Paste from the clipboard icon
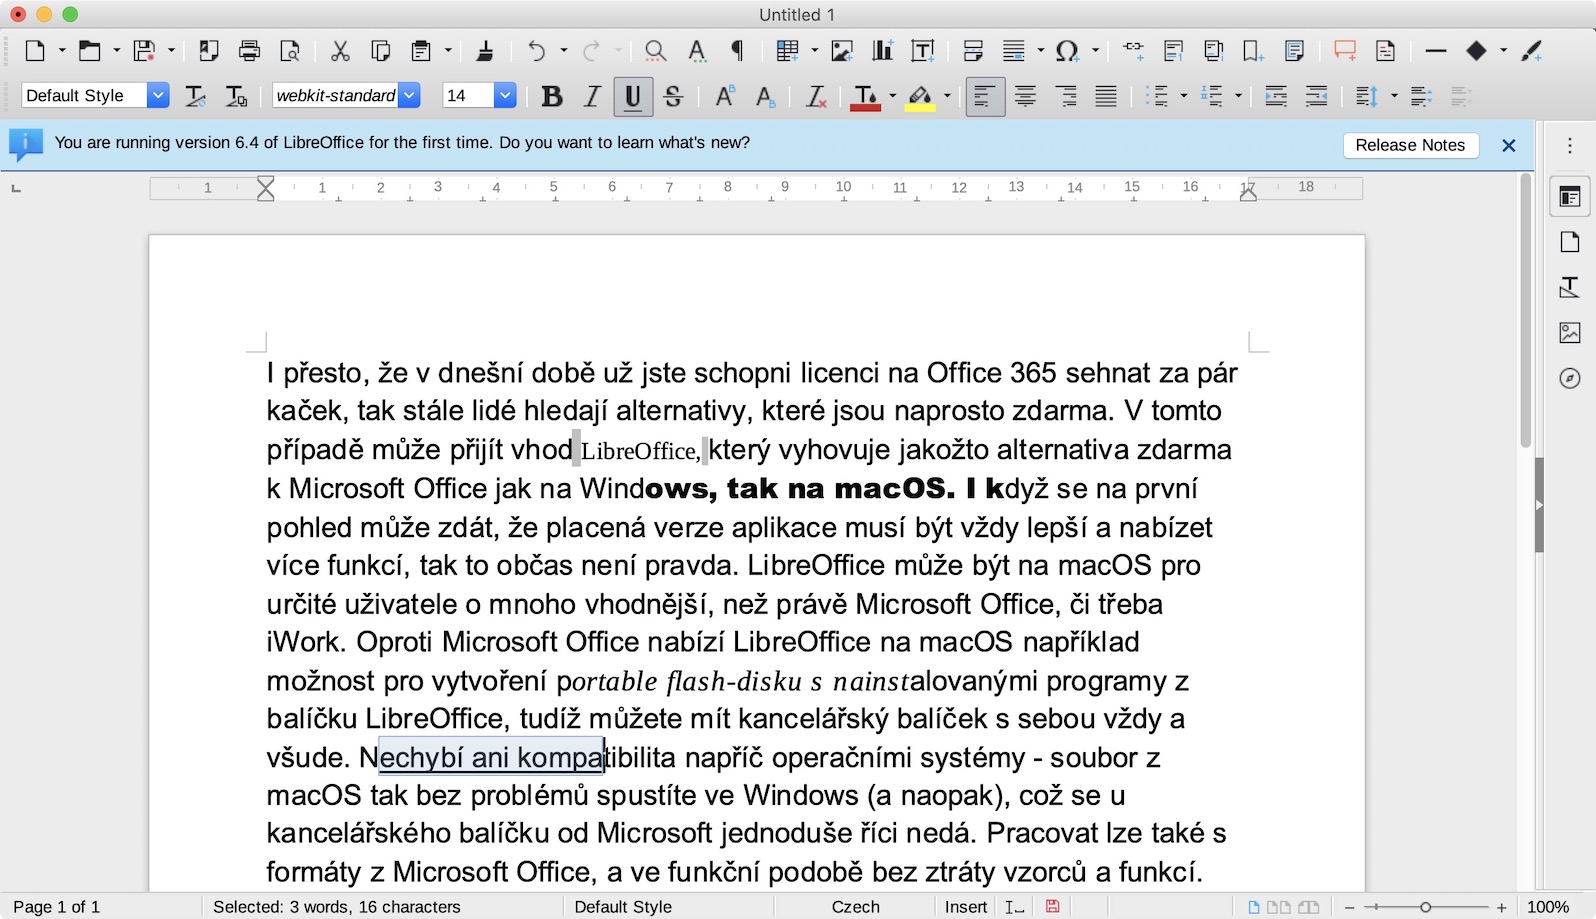 tap(421, 51)
